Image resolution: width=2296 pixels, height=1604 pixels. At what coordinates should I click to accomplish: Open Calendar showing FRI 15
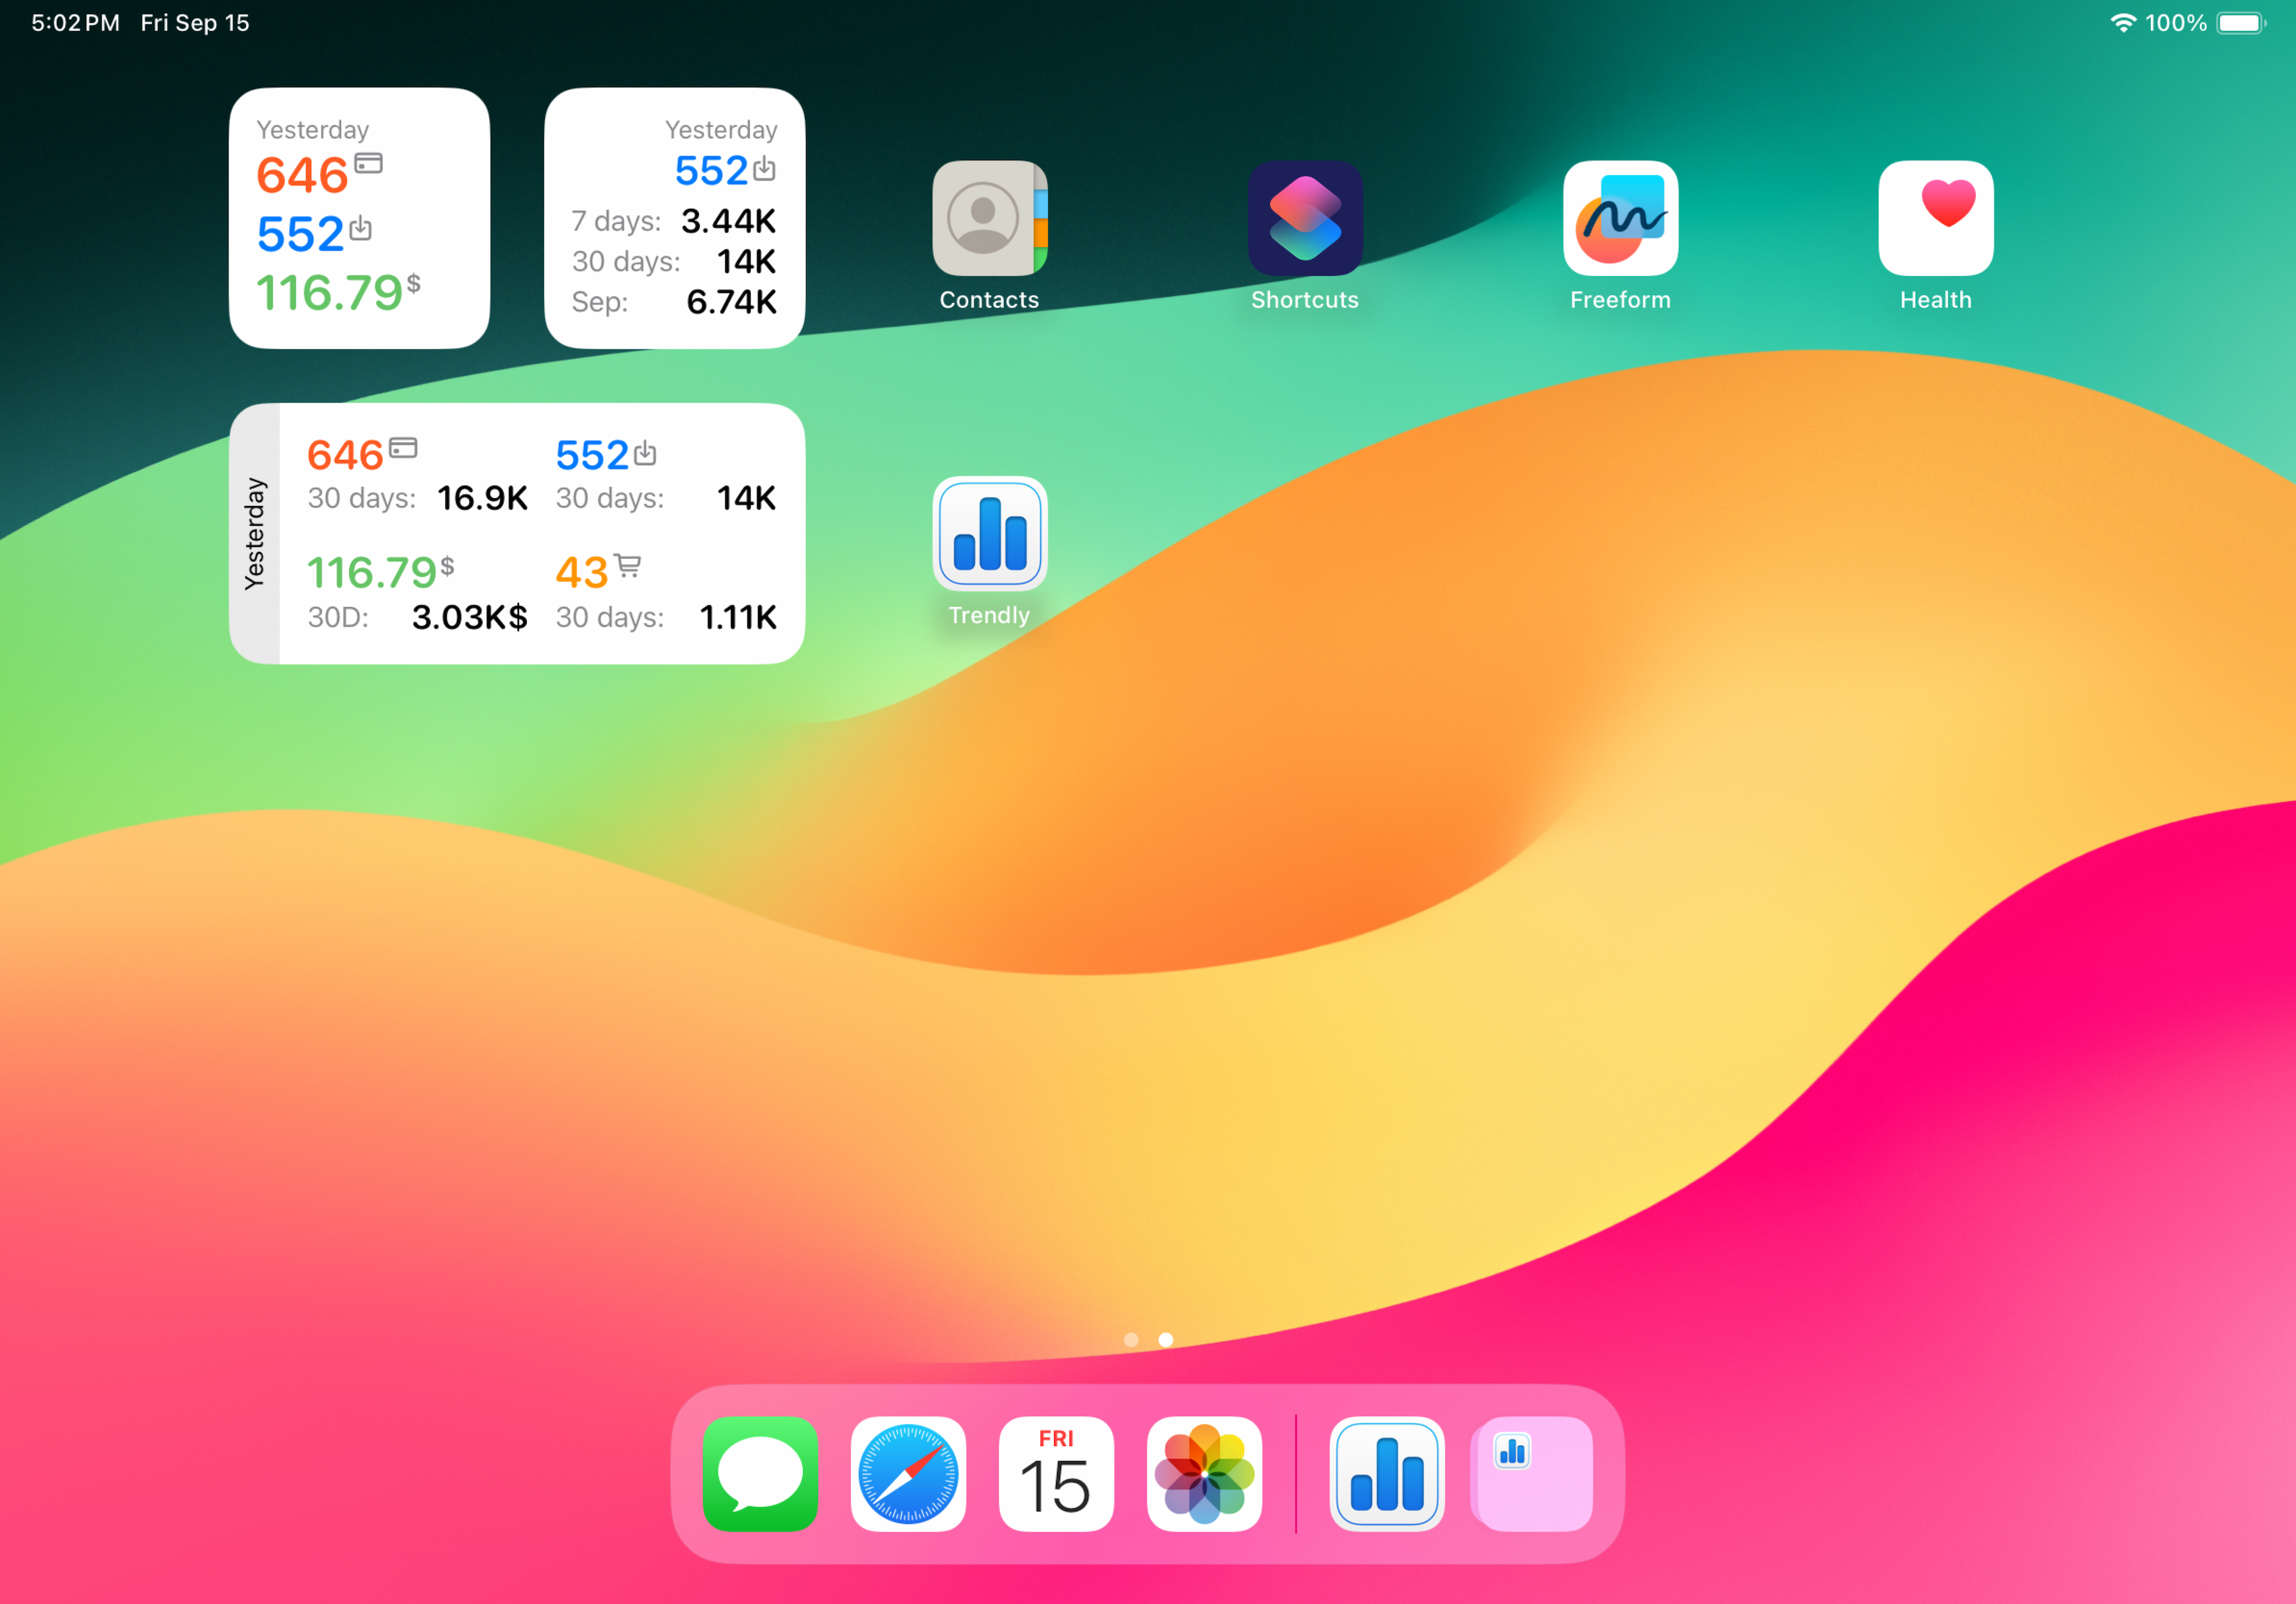pos(1056,1473)
